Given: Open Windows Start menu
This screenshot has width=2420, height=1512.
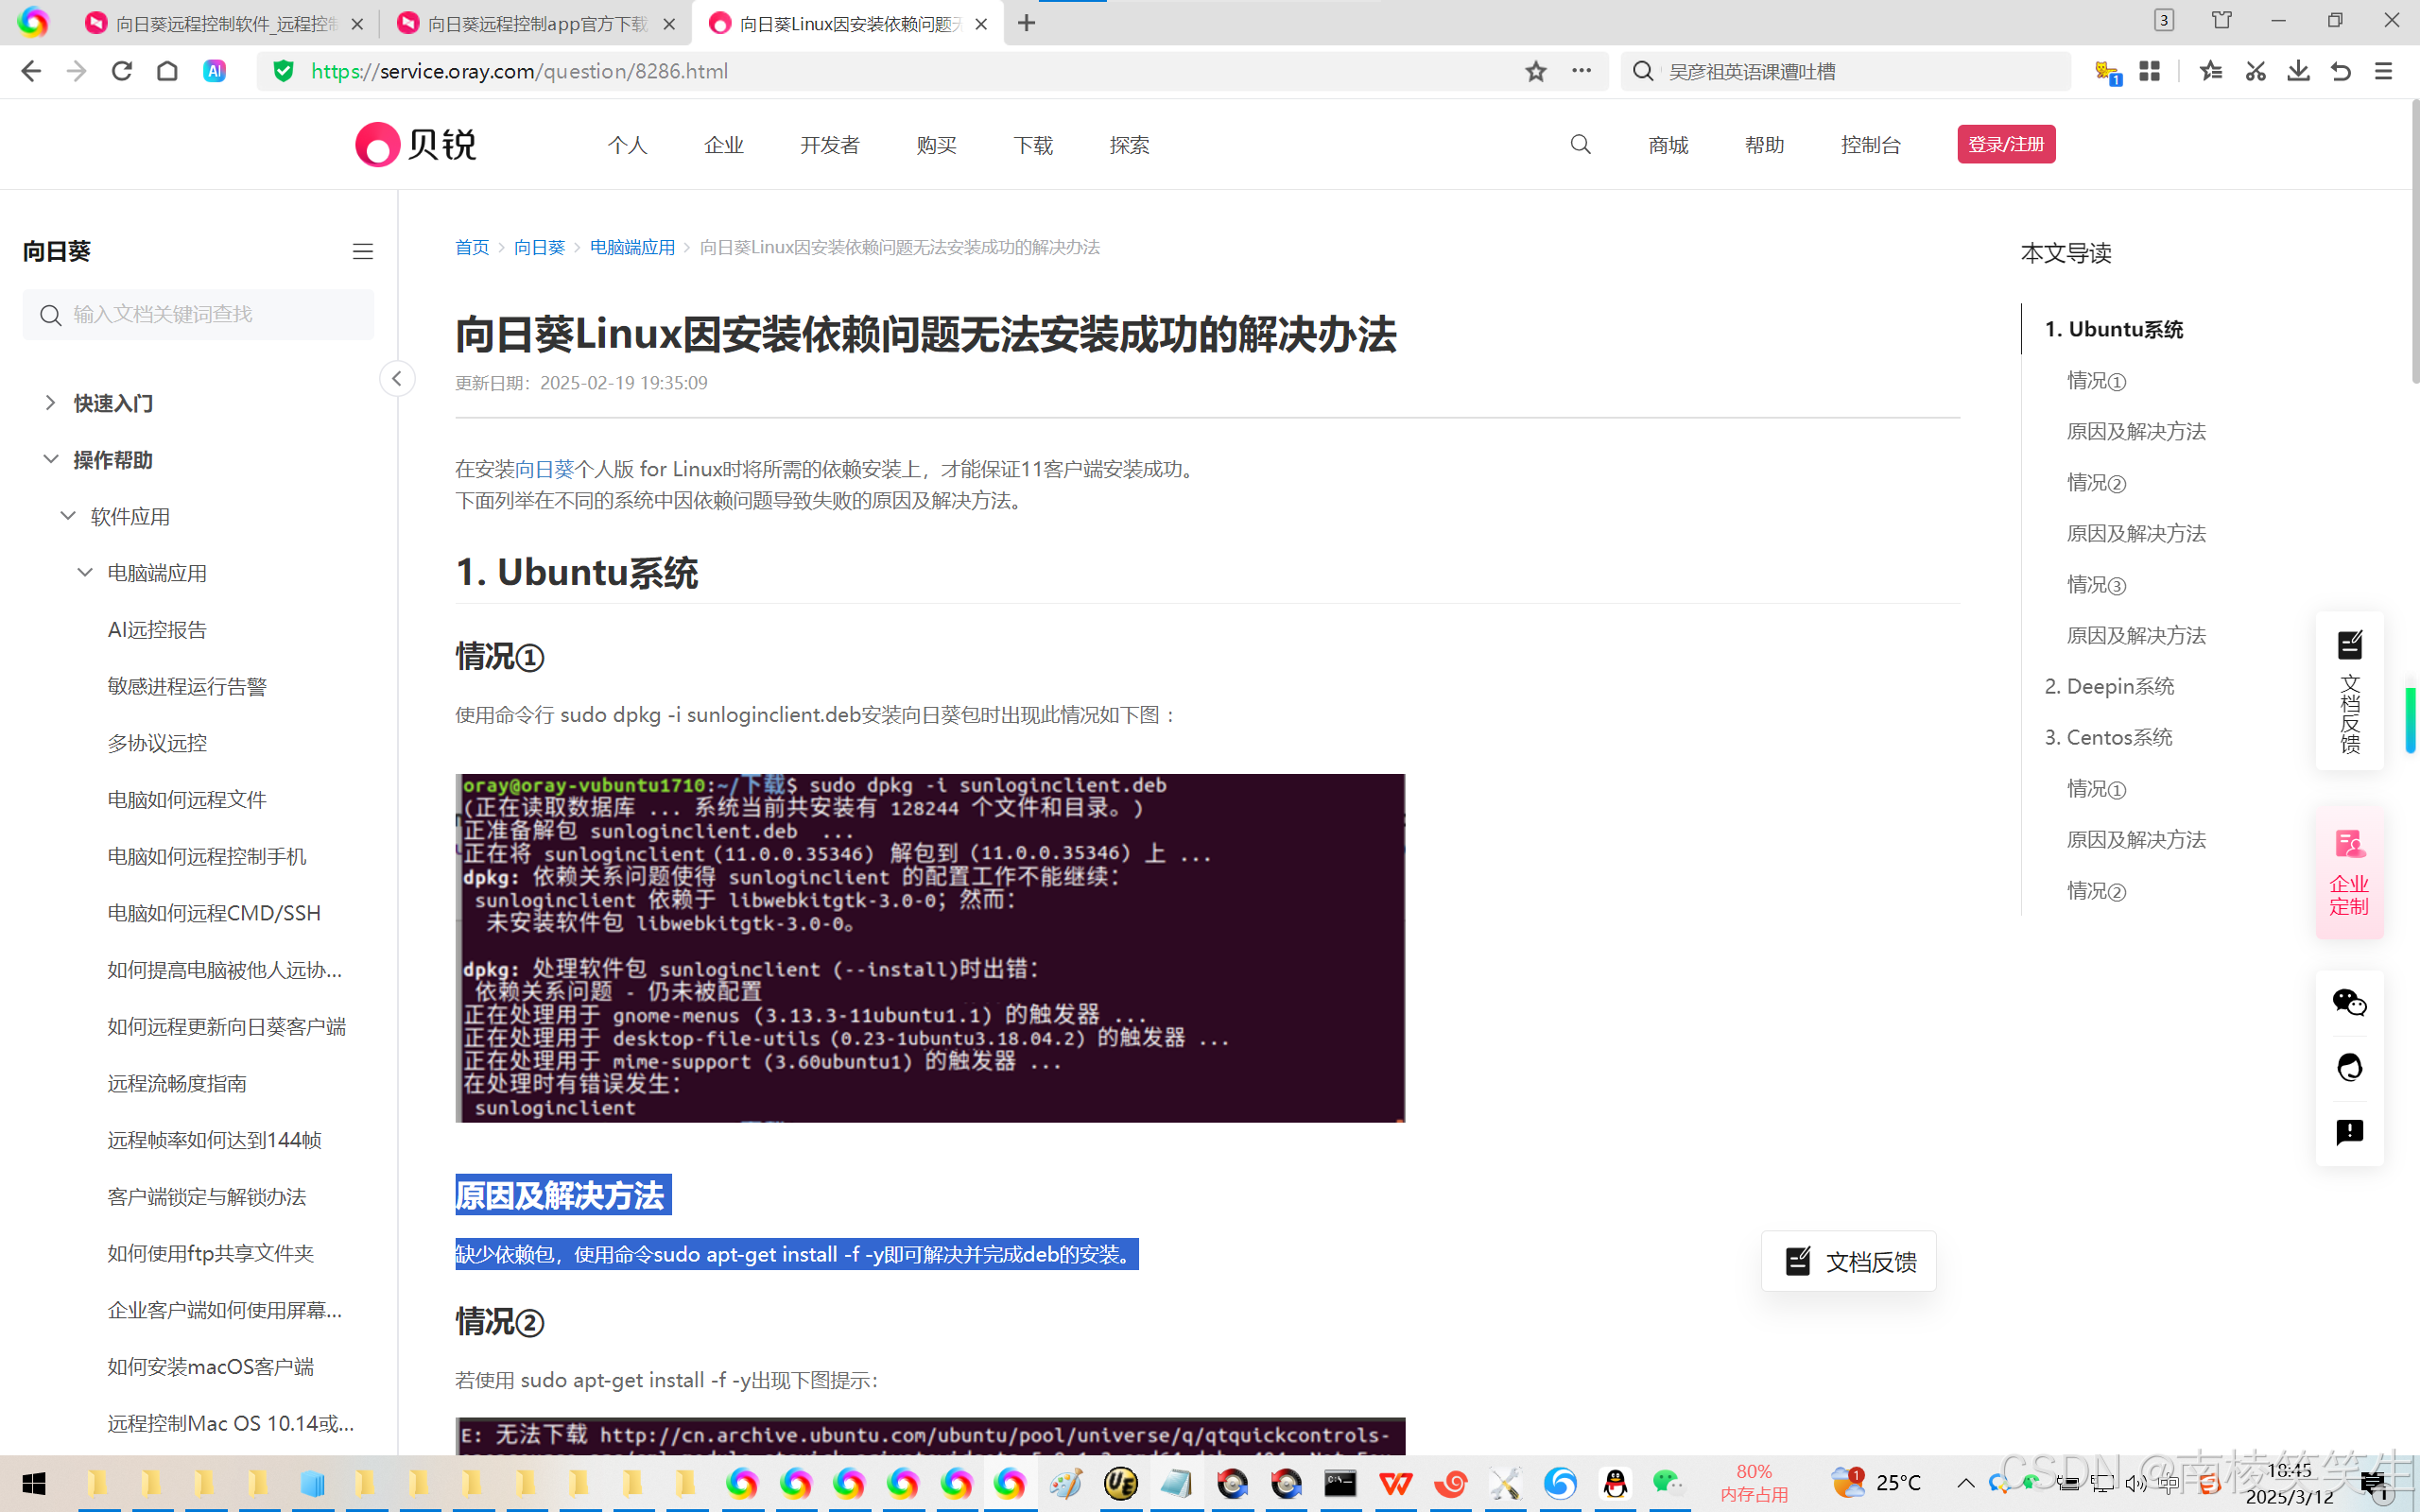Looking at the screenshot, I should click(x=33, y=1483).
